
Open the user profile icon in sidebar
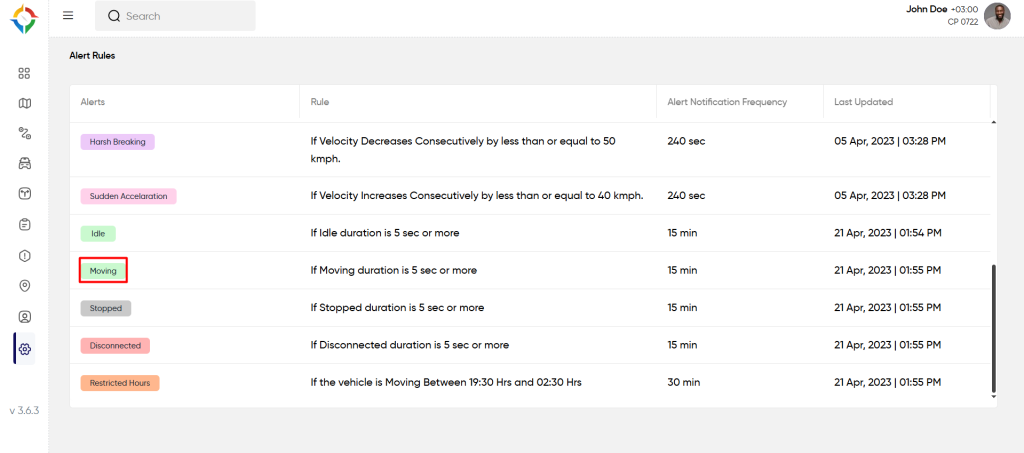[x=24, y=317]
